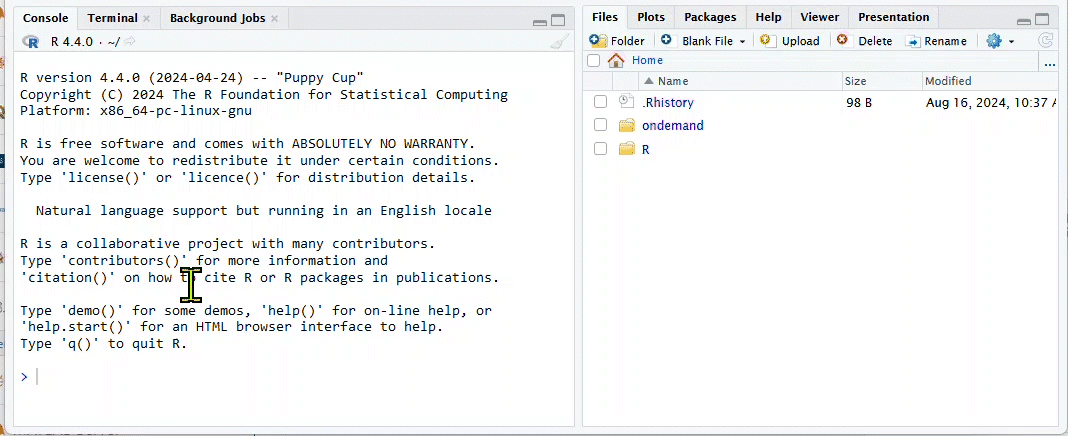The height and width of the screenshot is (436, 1068).
Task: Click the clear console broom icon
Action: click(x=559, y=42)
